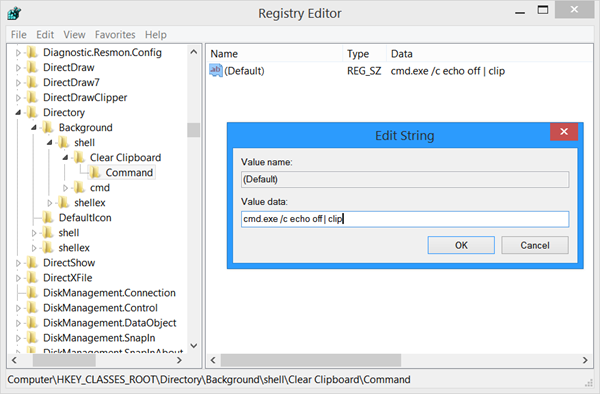Expand the DiskManagement.DataObject key

(18, 323)
